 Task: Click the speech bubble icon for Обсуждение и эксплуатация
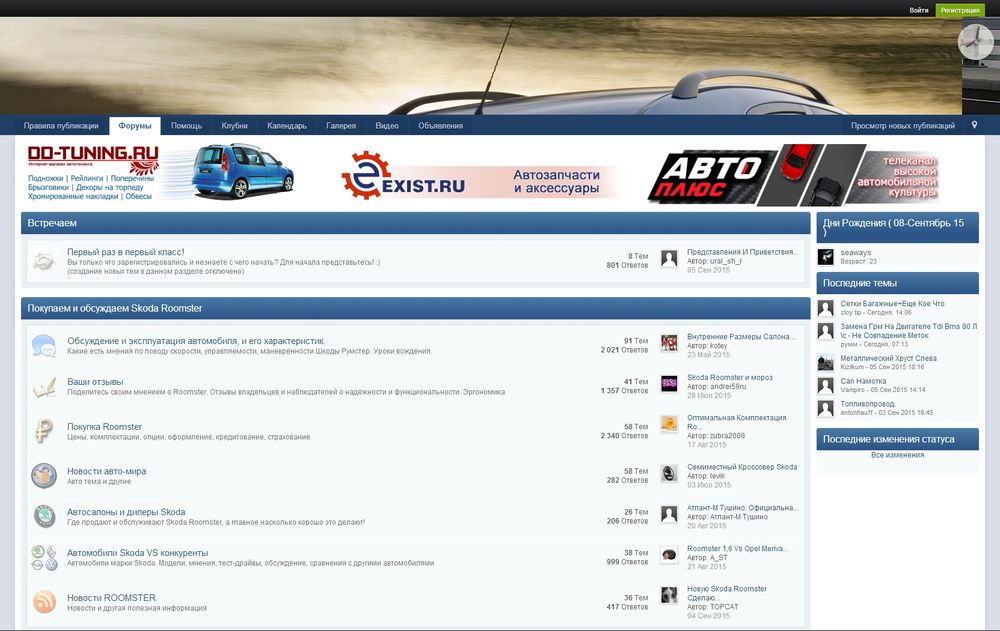click(44, 345)
